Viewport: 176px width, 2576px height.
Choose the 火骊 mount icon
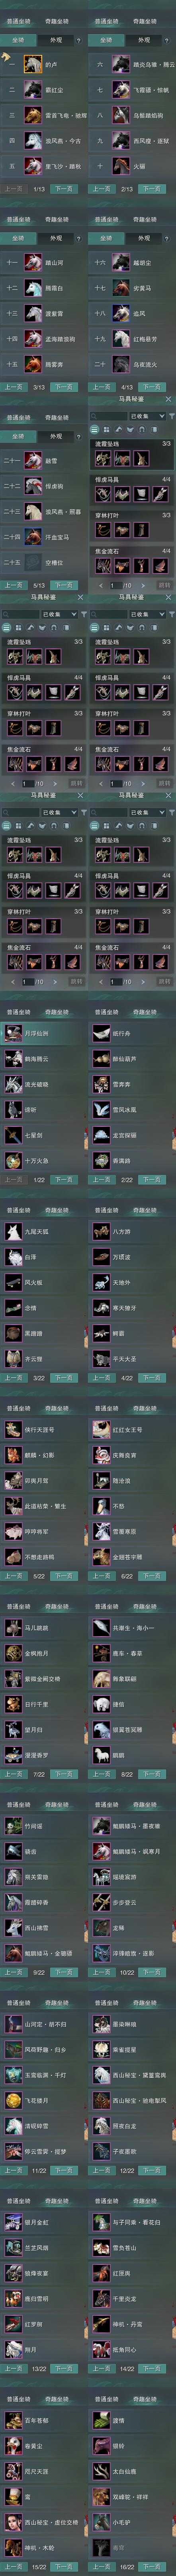click(120, 166)
